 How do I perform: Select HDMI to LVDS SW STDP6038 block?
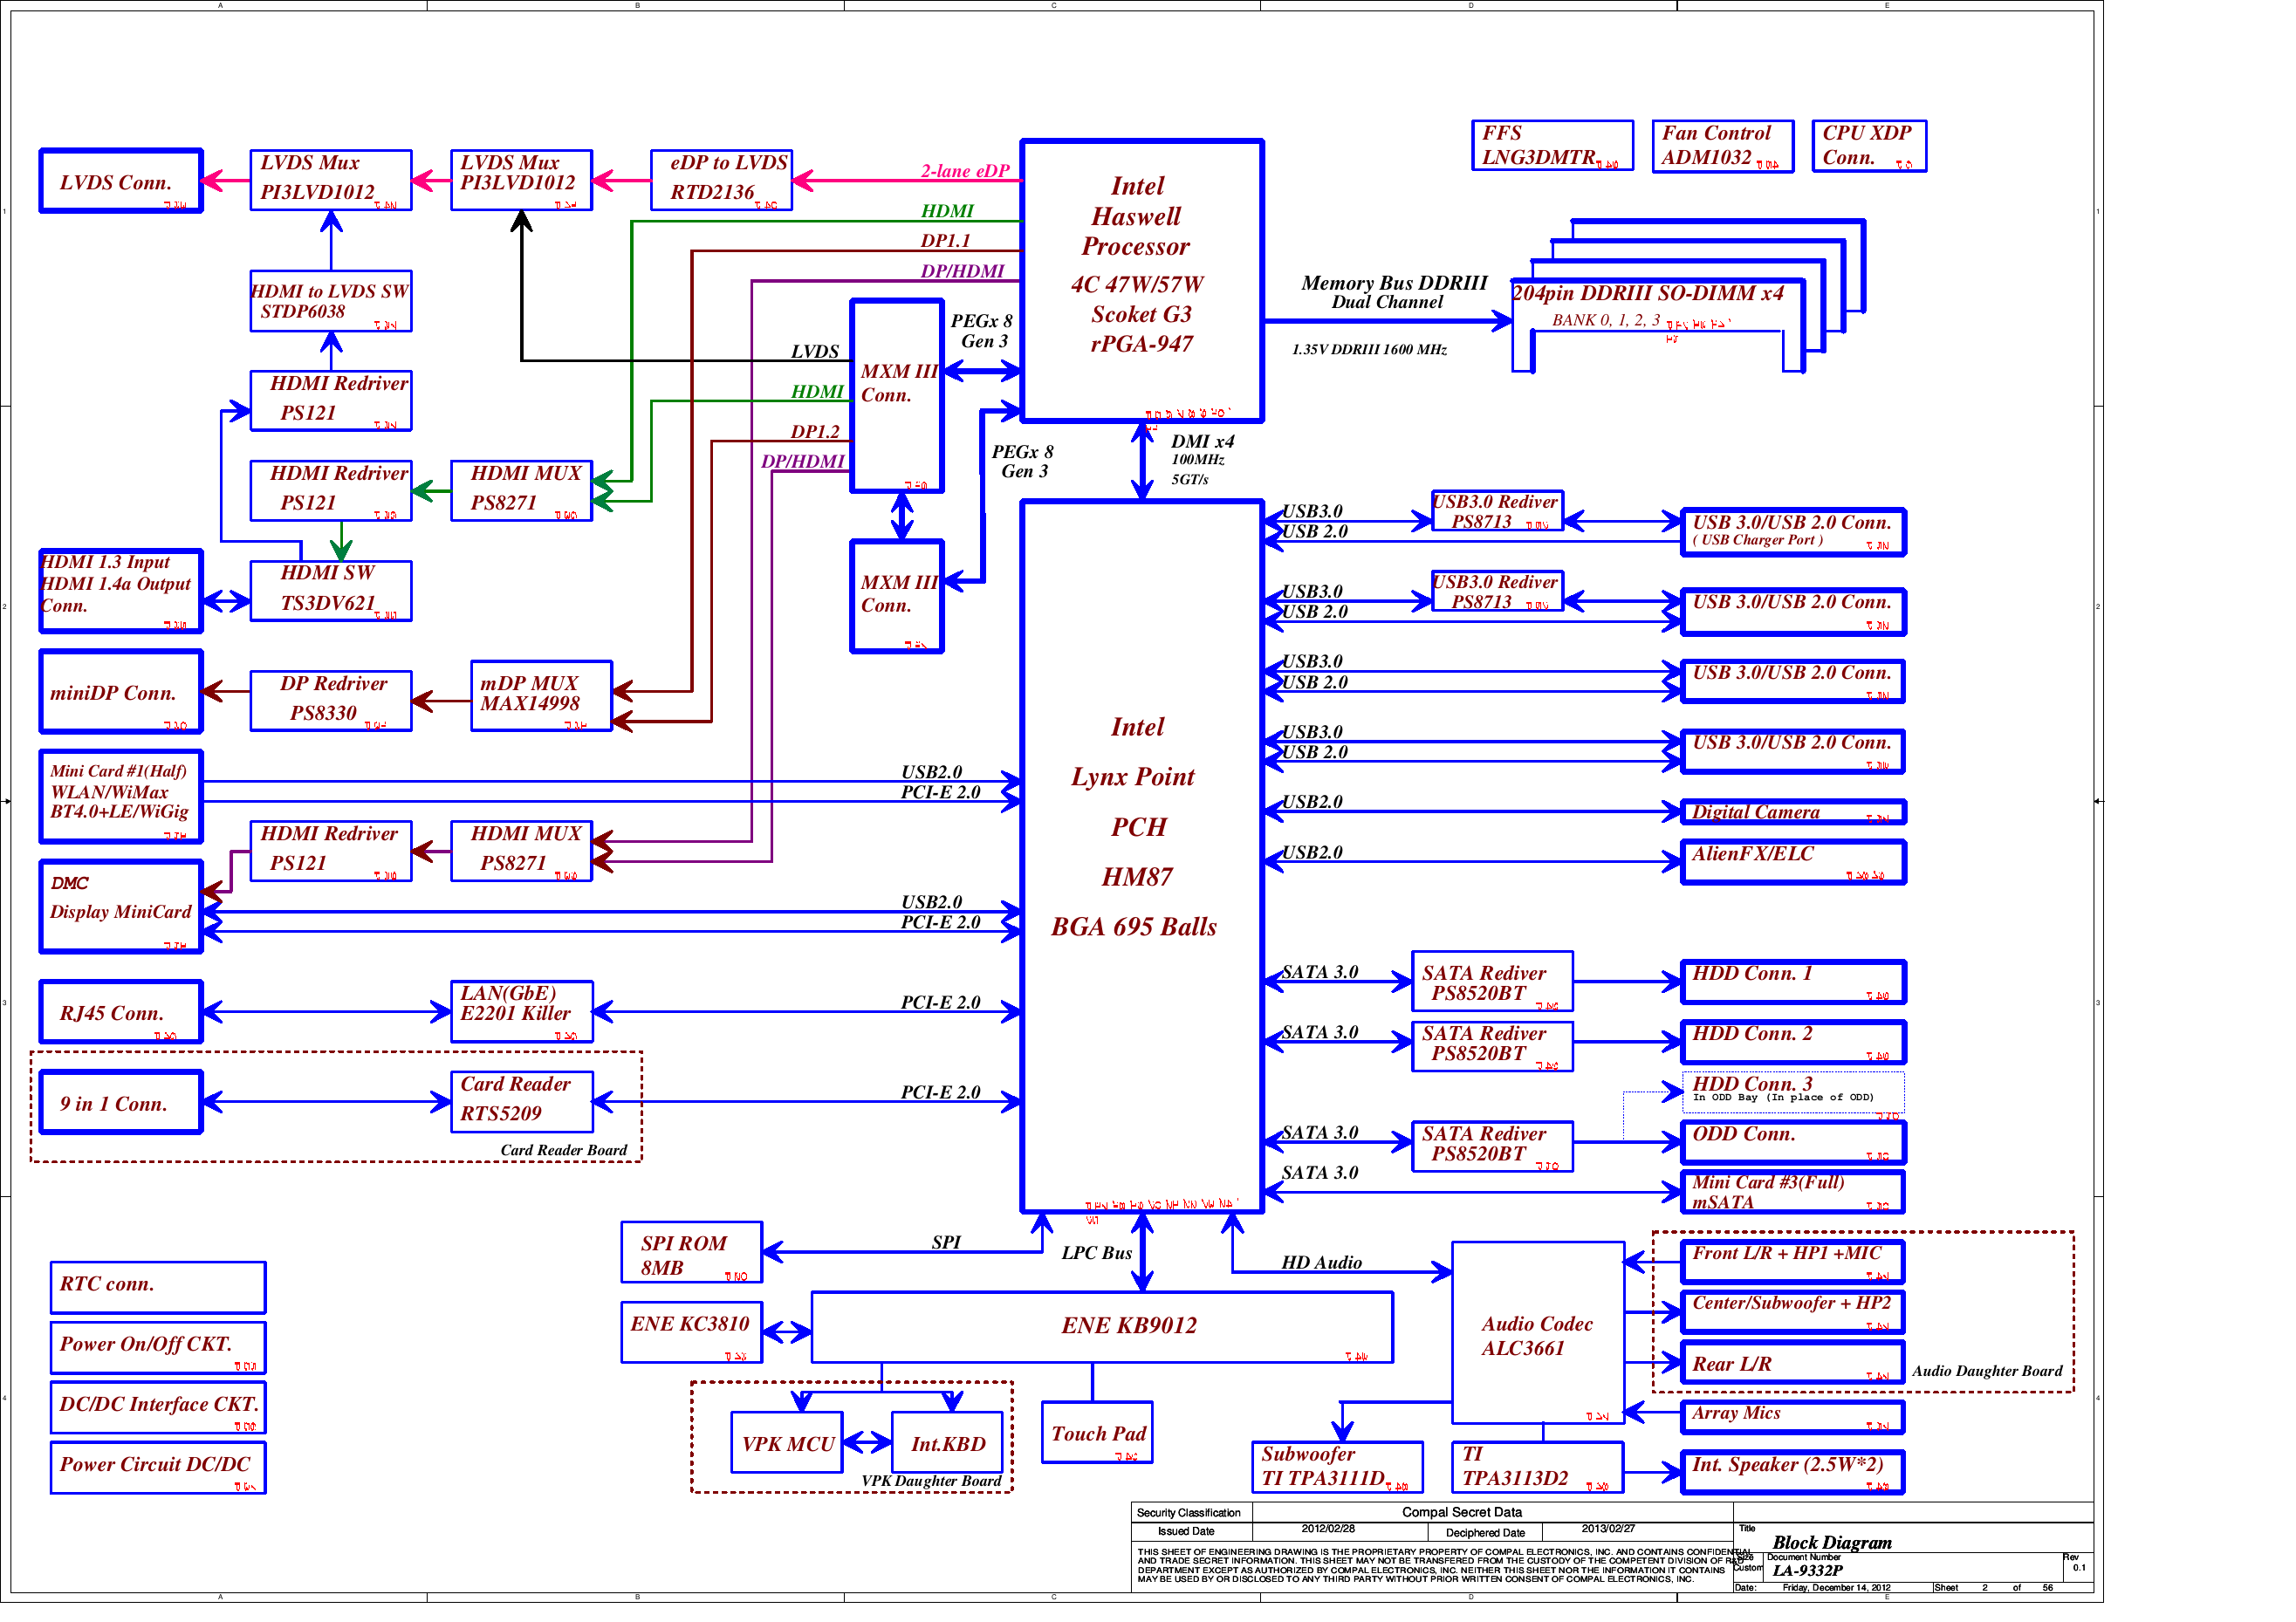click(x=331, y=301)
